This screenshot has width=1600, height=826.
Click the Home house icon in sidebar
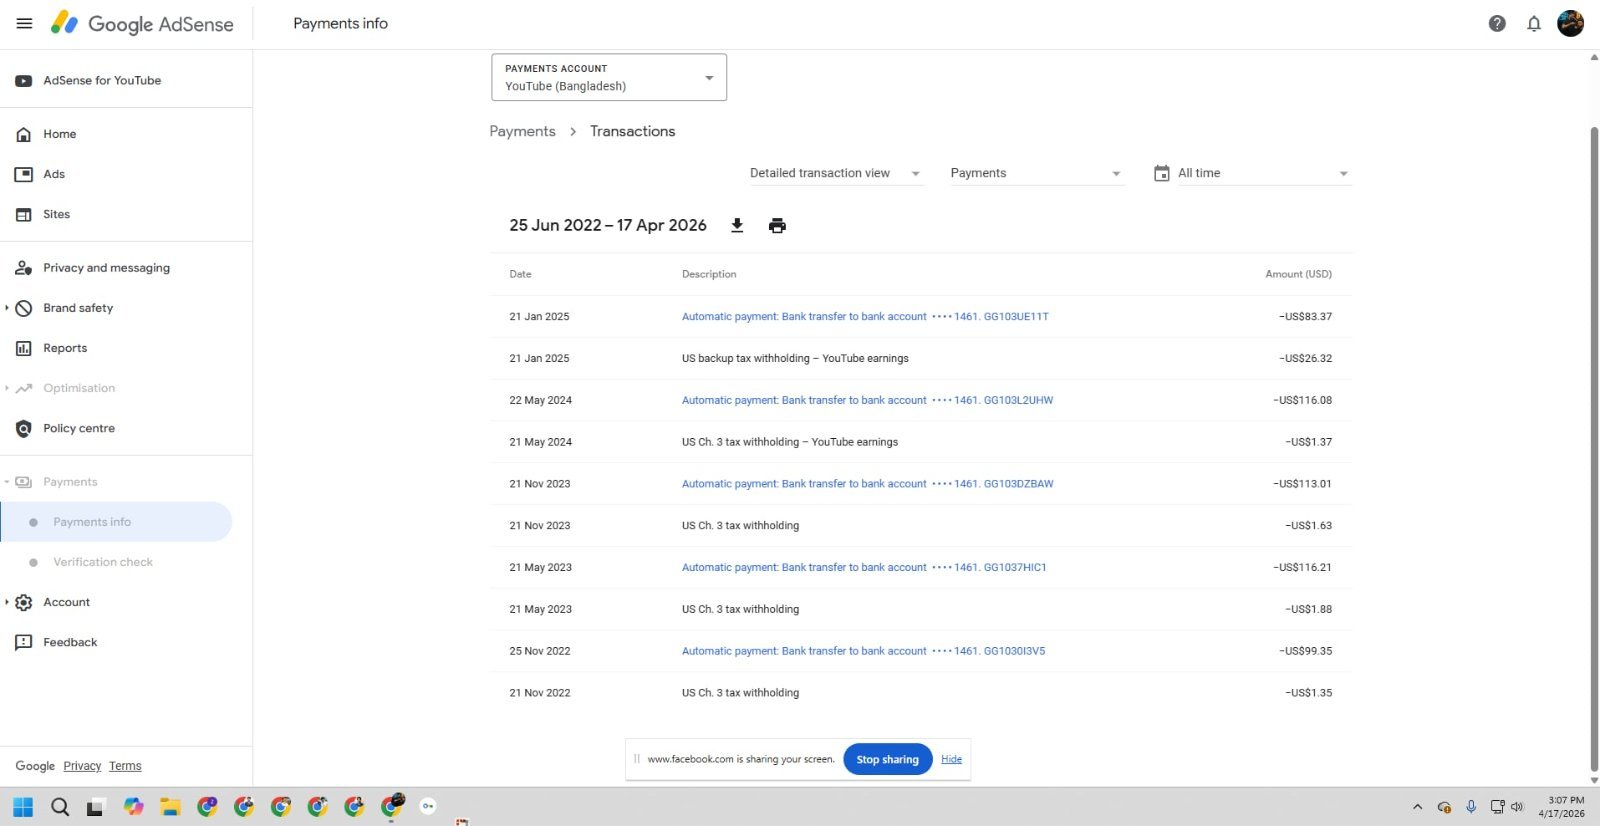point(24,134)
